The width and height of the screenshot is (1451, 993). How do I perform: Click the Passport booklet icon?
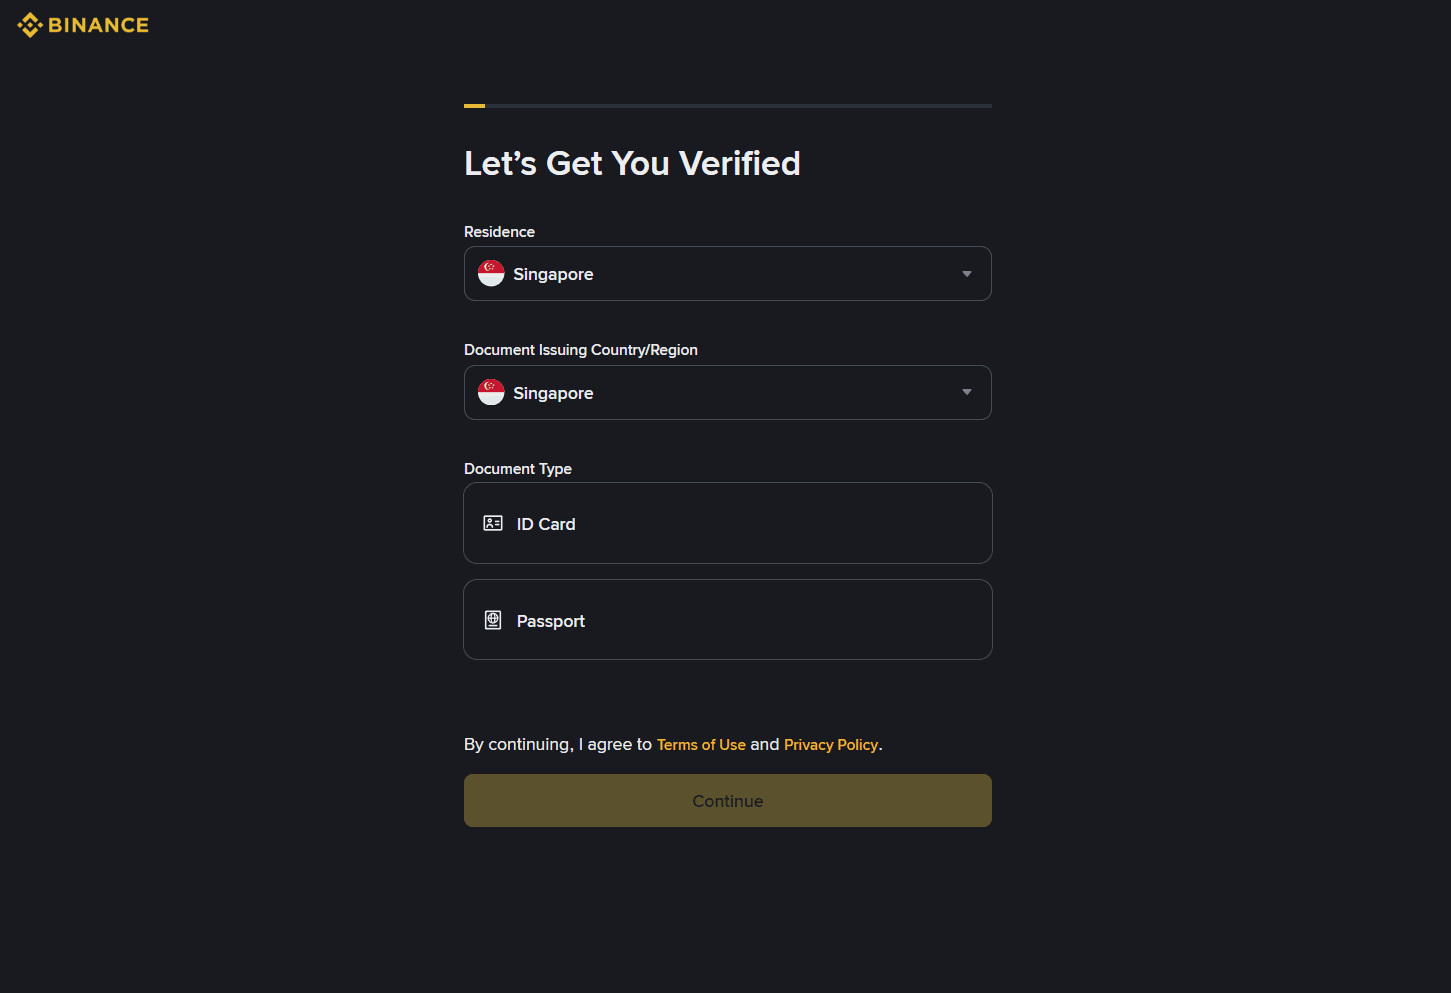(493, 620)
